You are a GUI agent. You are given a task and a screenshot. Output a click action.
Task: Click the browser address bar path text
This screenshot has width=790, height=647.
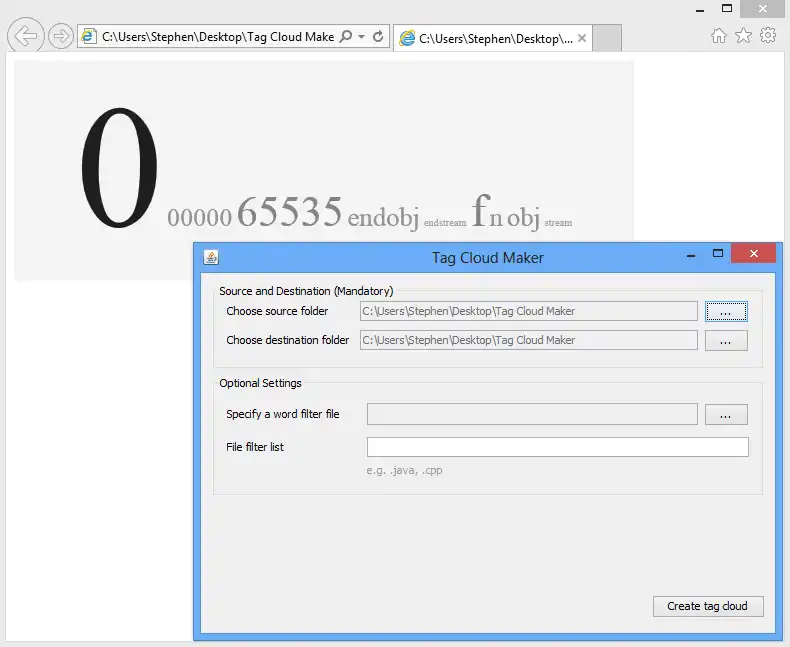[x=218, y=37]
